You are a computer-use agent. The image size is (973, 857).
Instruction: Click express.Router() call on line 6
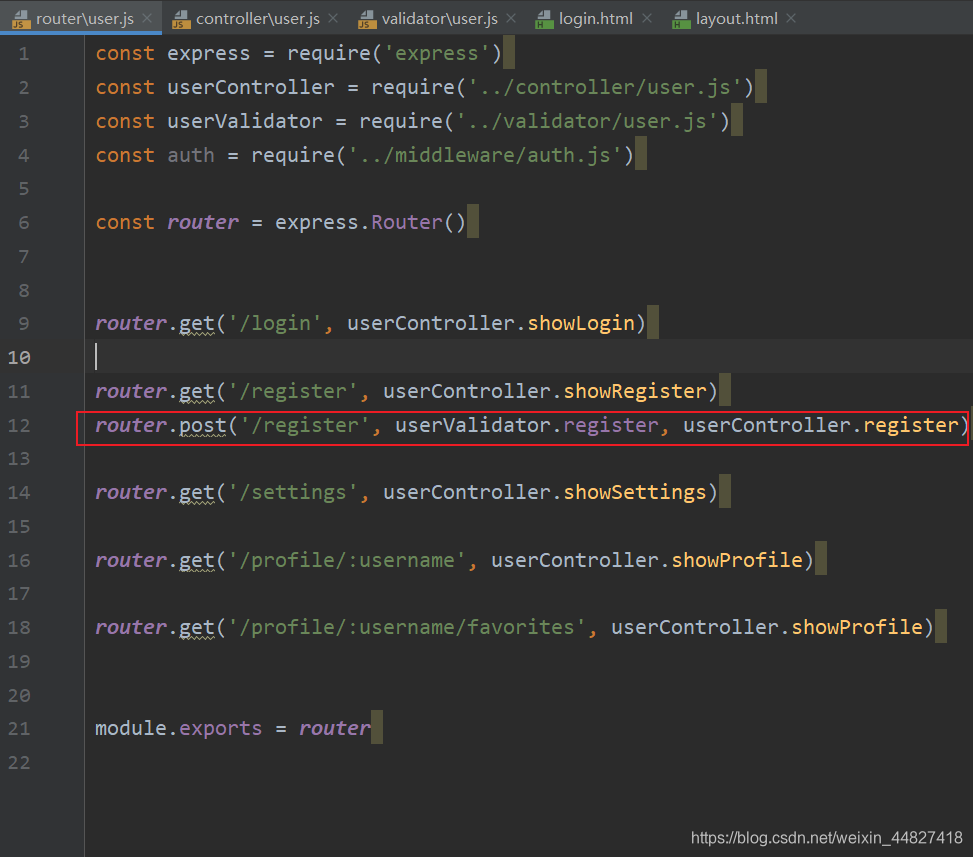(370, 222)
